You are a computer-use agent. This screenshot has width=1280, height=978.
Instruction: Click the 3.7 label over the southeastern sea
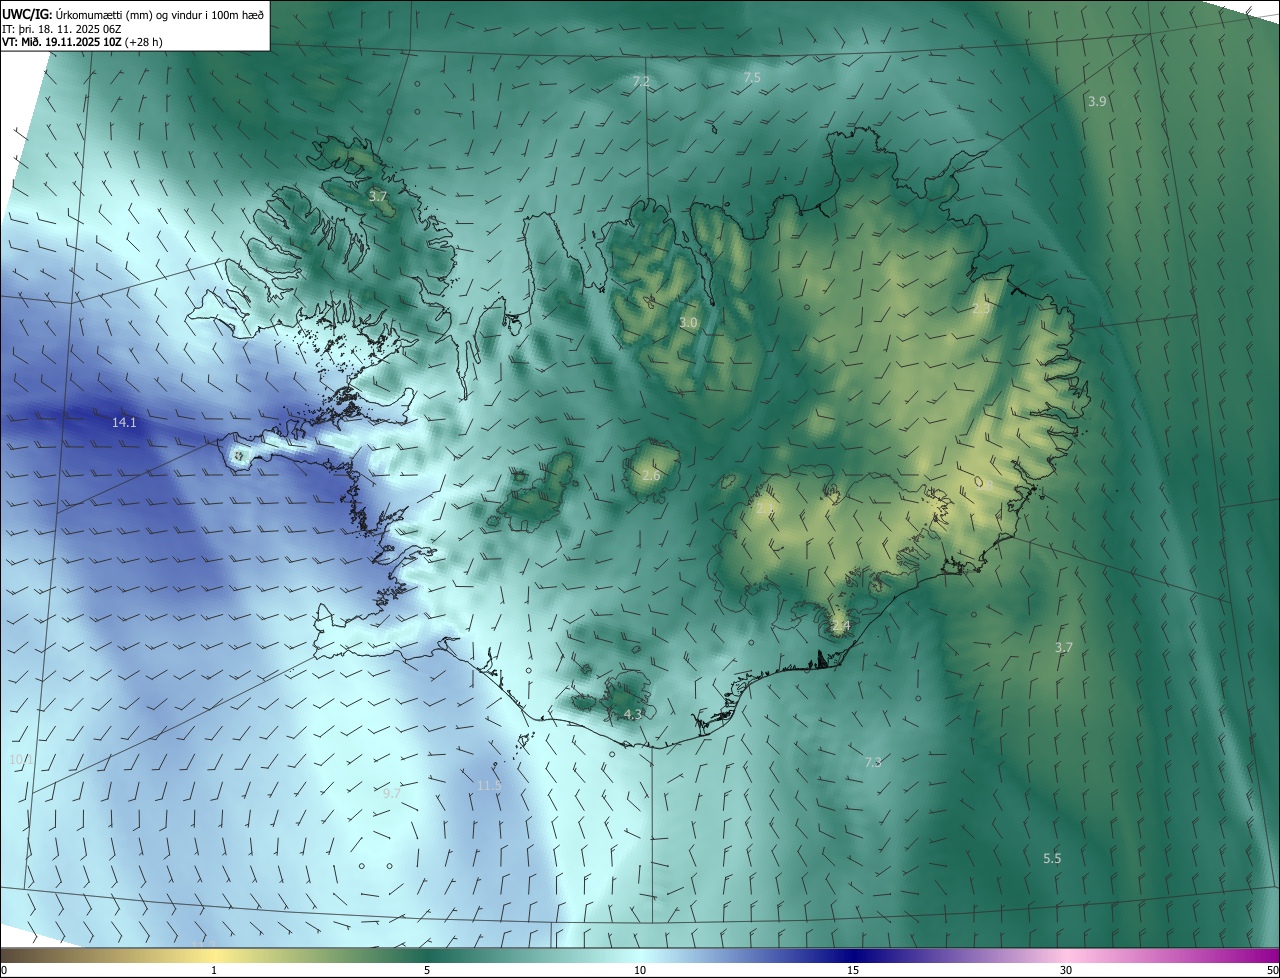(x=1064, y=647)
